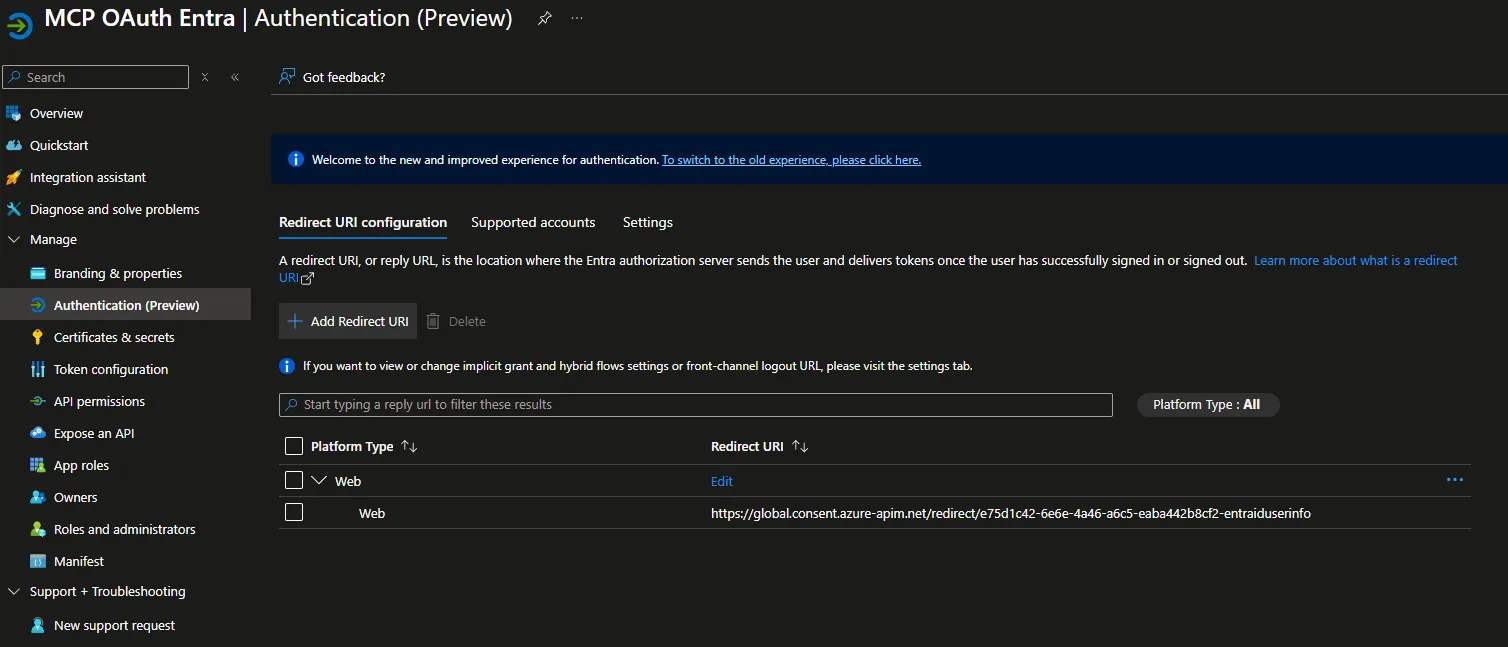This screenshot has height=647, width=1508.
Task: Click the App roles grid icon
Action: point(38,465)
